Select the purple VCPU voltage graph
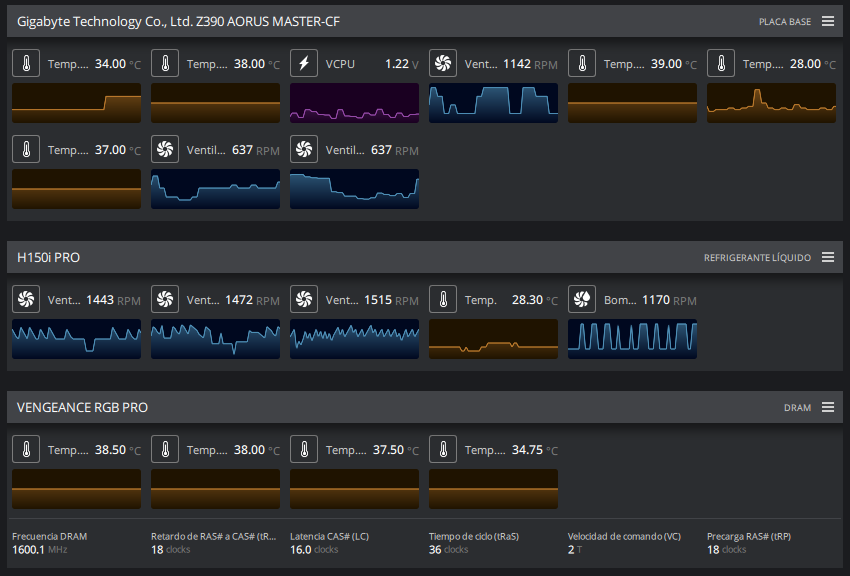The height and width of the screenshot is (576, 850). coord(355,103)
